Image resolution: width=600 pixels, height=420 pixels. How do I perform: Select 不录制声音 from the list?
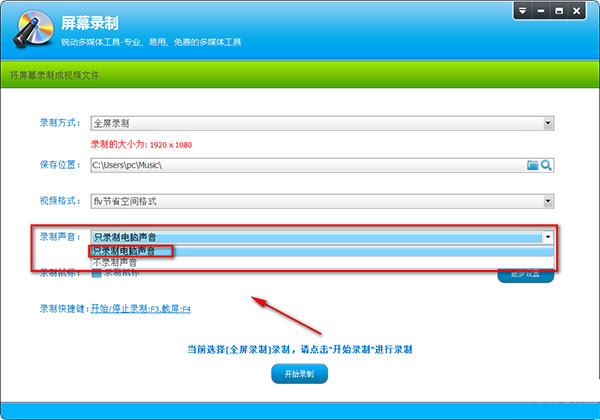tap(116, 262)
